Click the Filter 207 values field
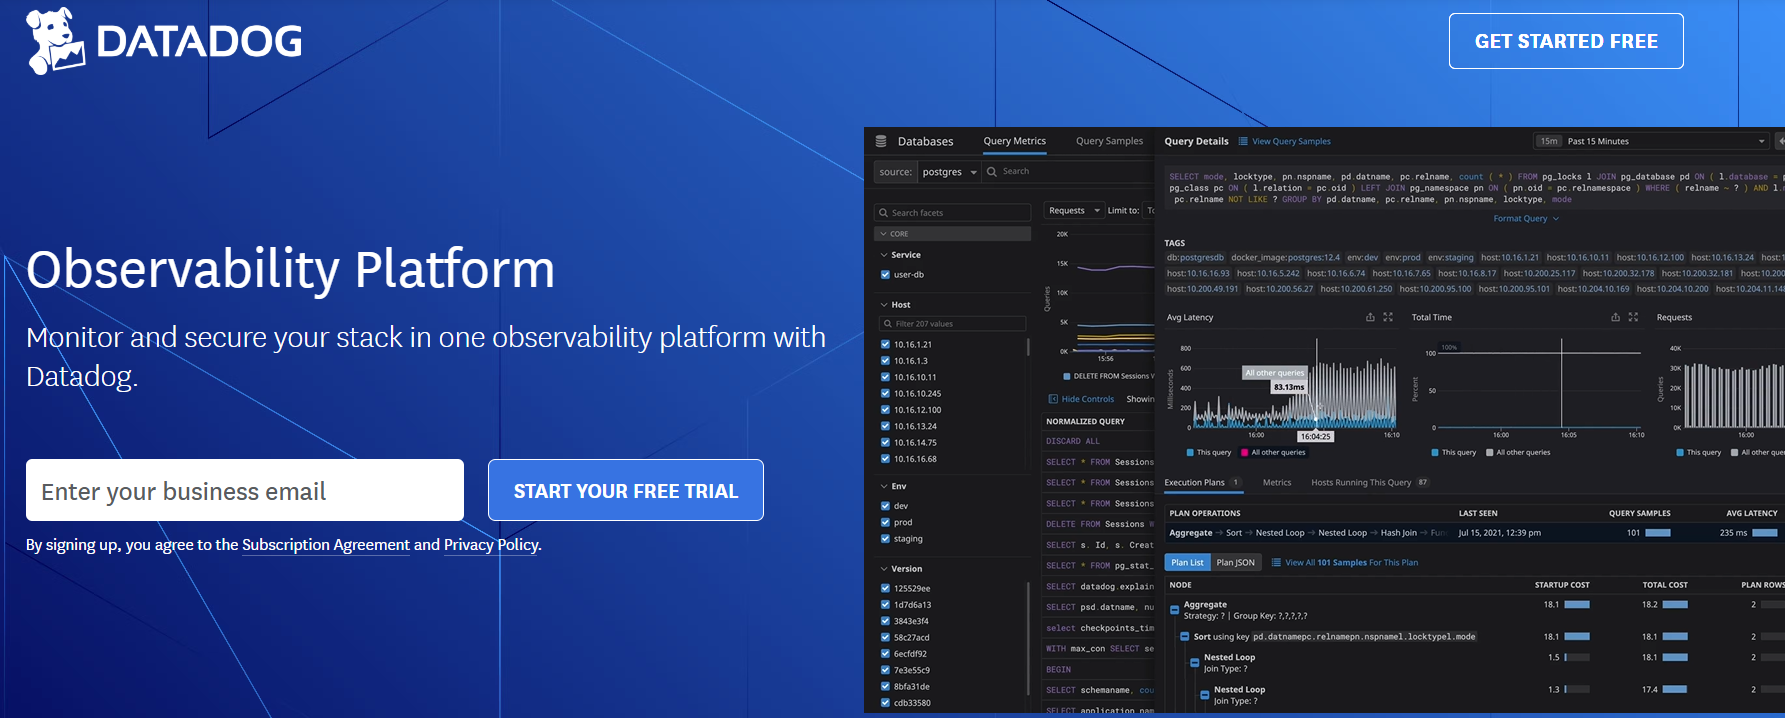The height and width of the screenshot is (718, 1785). point(952,324)
